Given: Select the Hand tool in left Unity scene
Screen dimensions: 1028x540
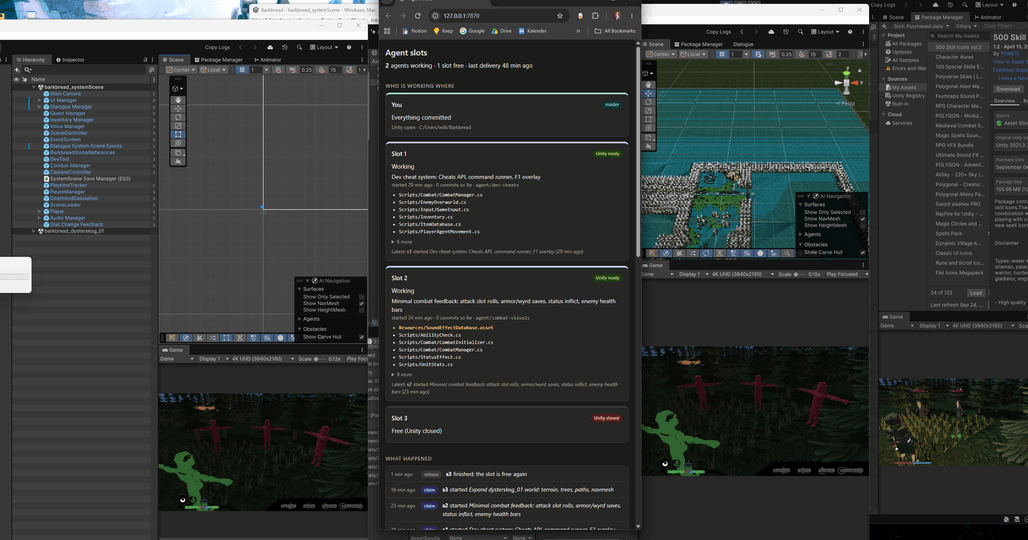Looking at the screenshot, I should coord(178,100).
